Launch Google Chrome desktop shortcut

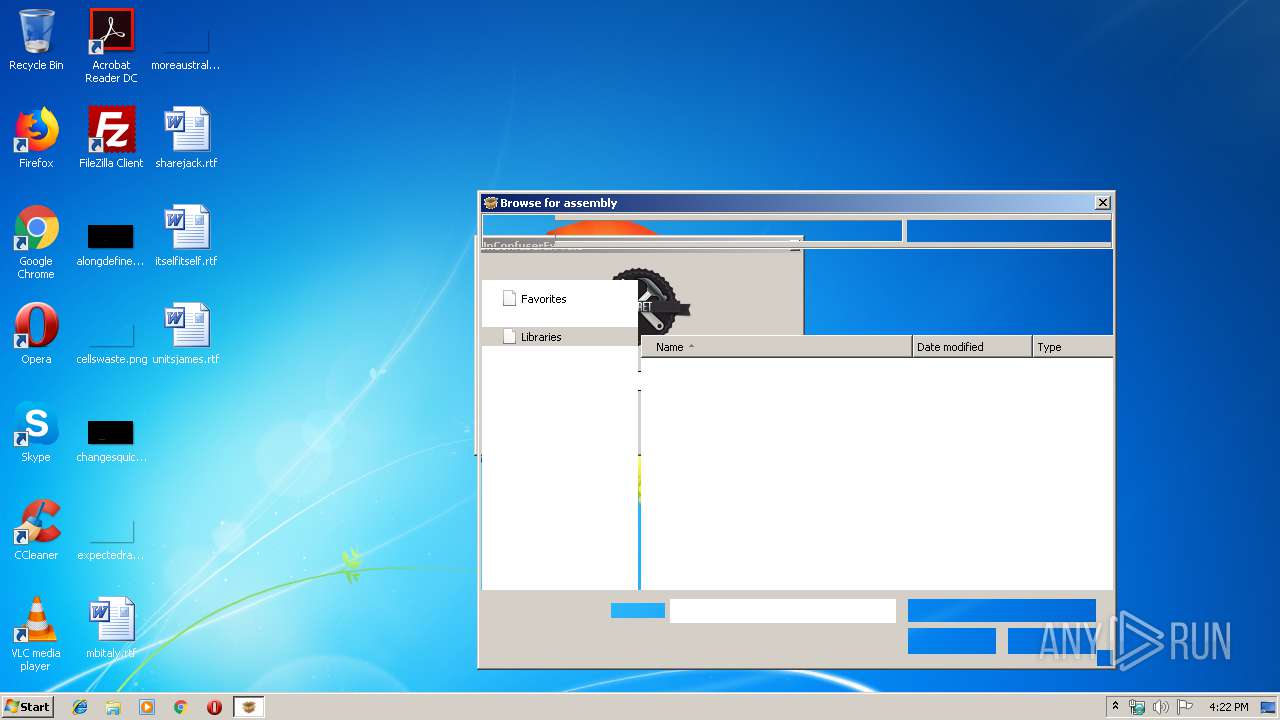click(x=36, y=243)
